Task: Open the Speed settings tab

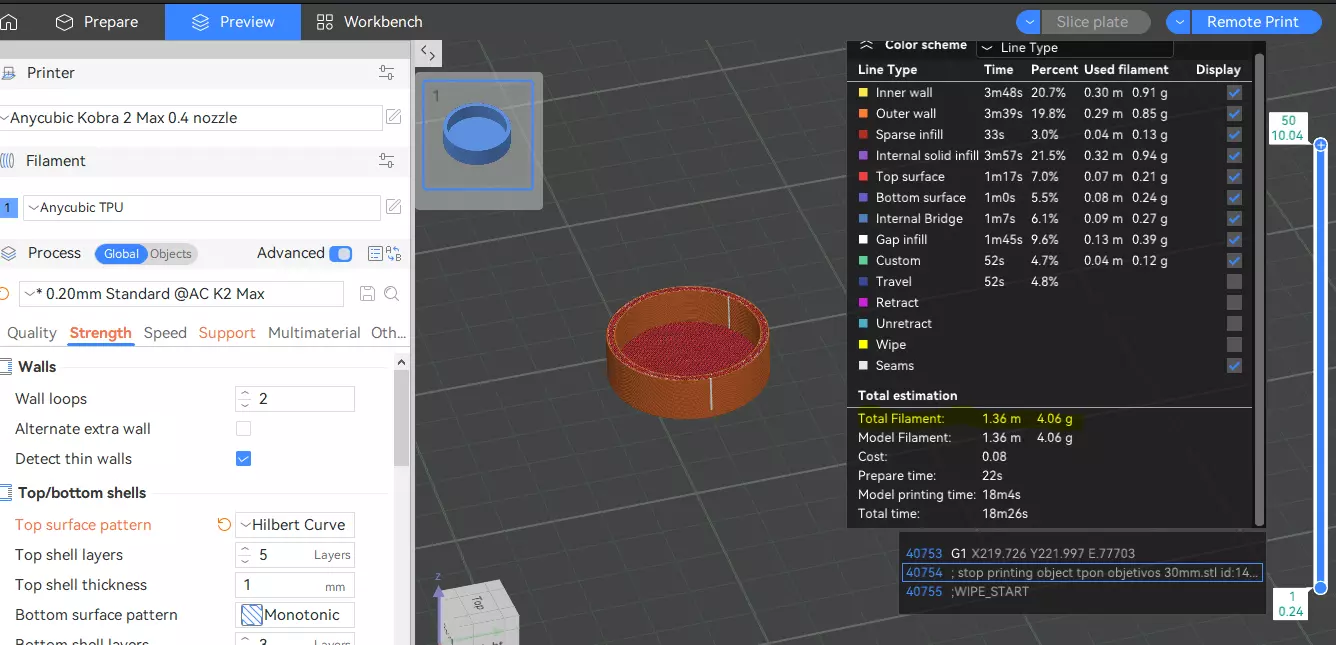Action: pos(165,333)
